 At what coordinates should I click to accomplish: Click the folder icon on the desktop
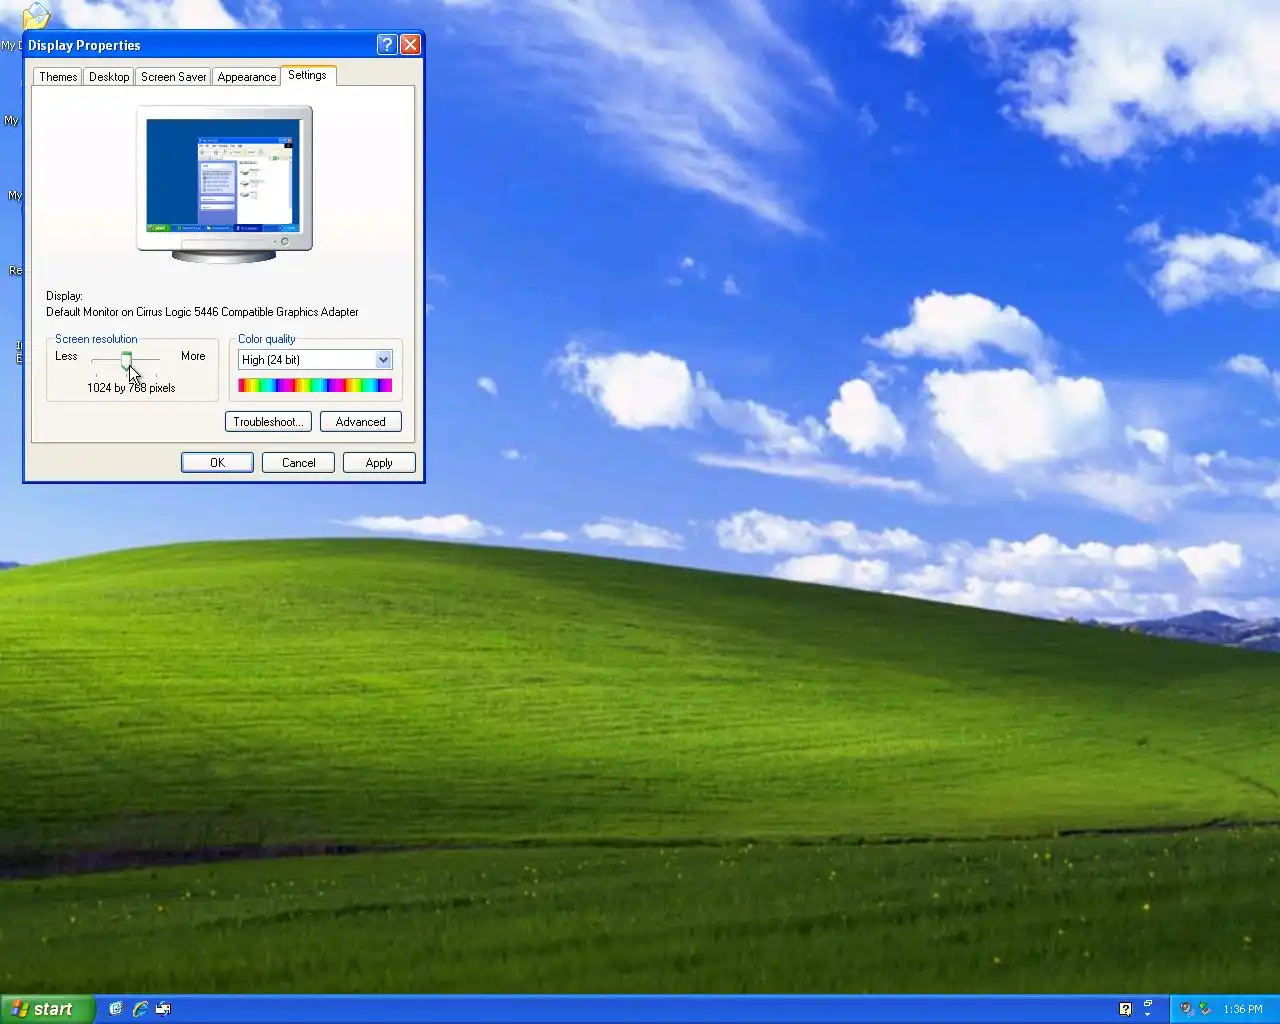[x=36, y=16]
